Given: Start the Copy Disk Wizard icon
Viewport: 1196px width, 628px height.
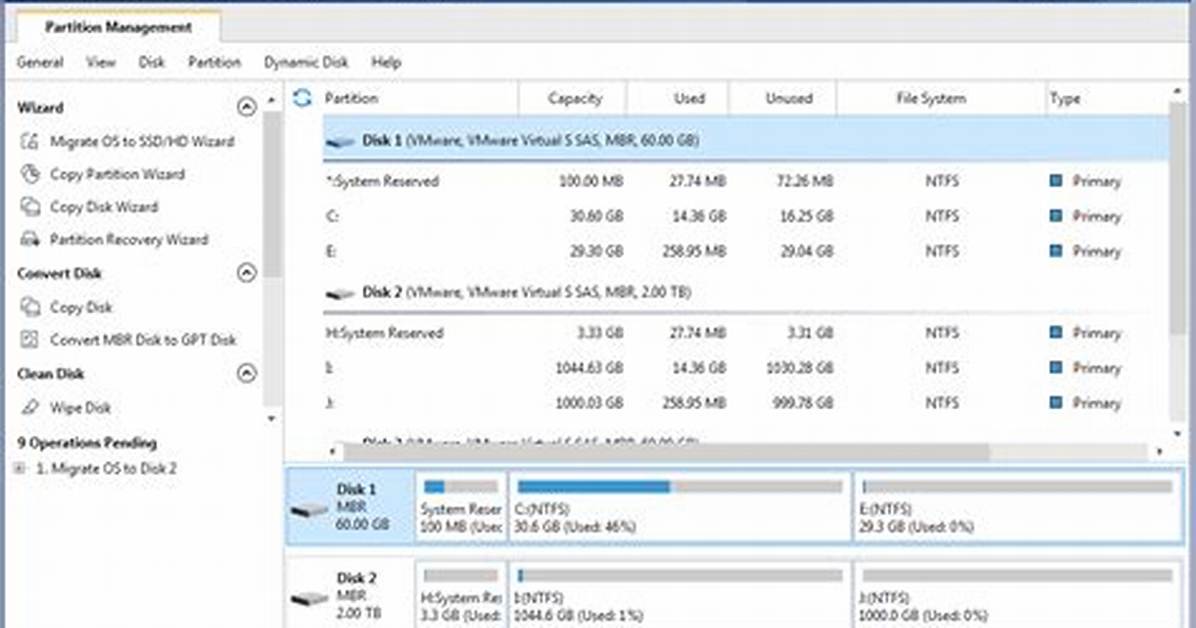Looking at the screenshot, I should click(x=29, y=207).
